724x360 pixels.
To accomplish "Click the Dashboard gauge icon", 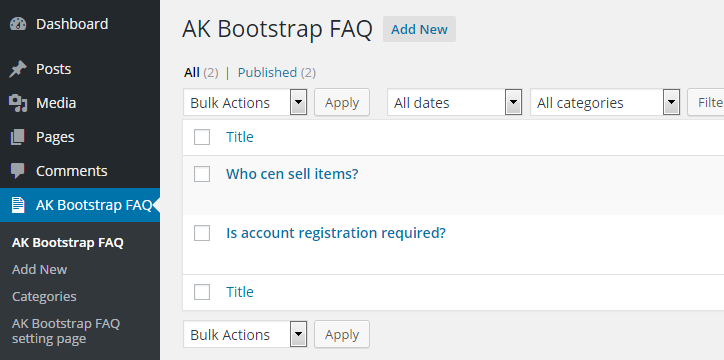I will [x=18, y=24].
